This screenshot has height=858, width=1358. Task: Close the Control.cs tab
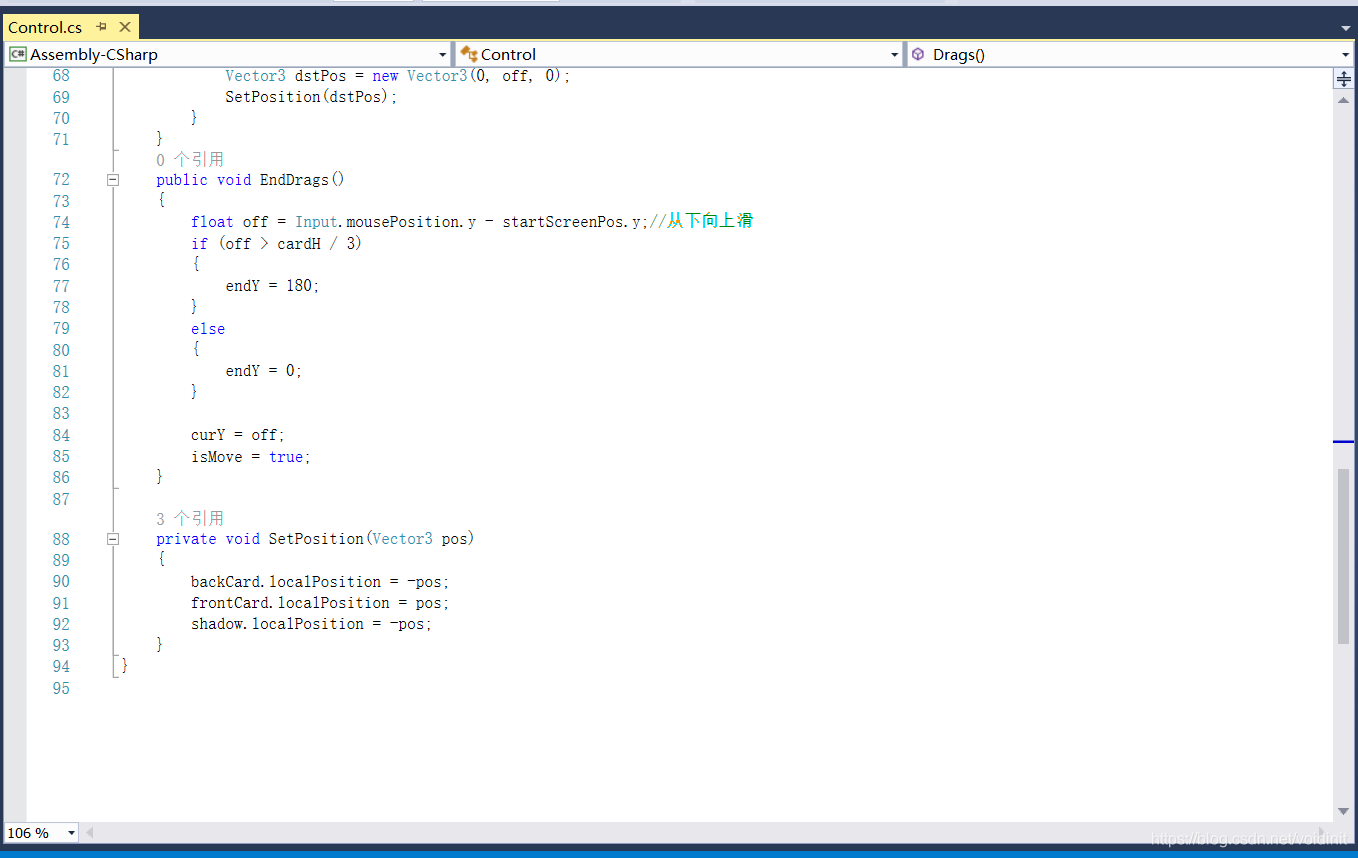pos(124,27)
